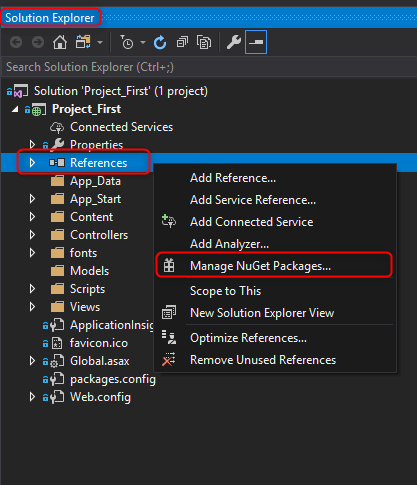Click the Refresh icon in the toolbar
The image size is (417, 485).
pyautogui.click(x=160, y=42)
